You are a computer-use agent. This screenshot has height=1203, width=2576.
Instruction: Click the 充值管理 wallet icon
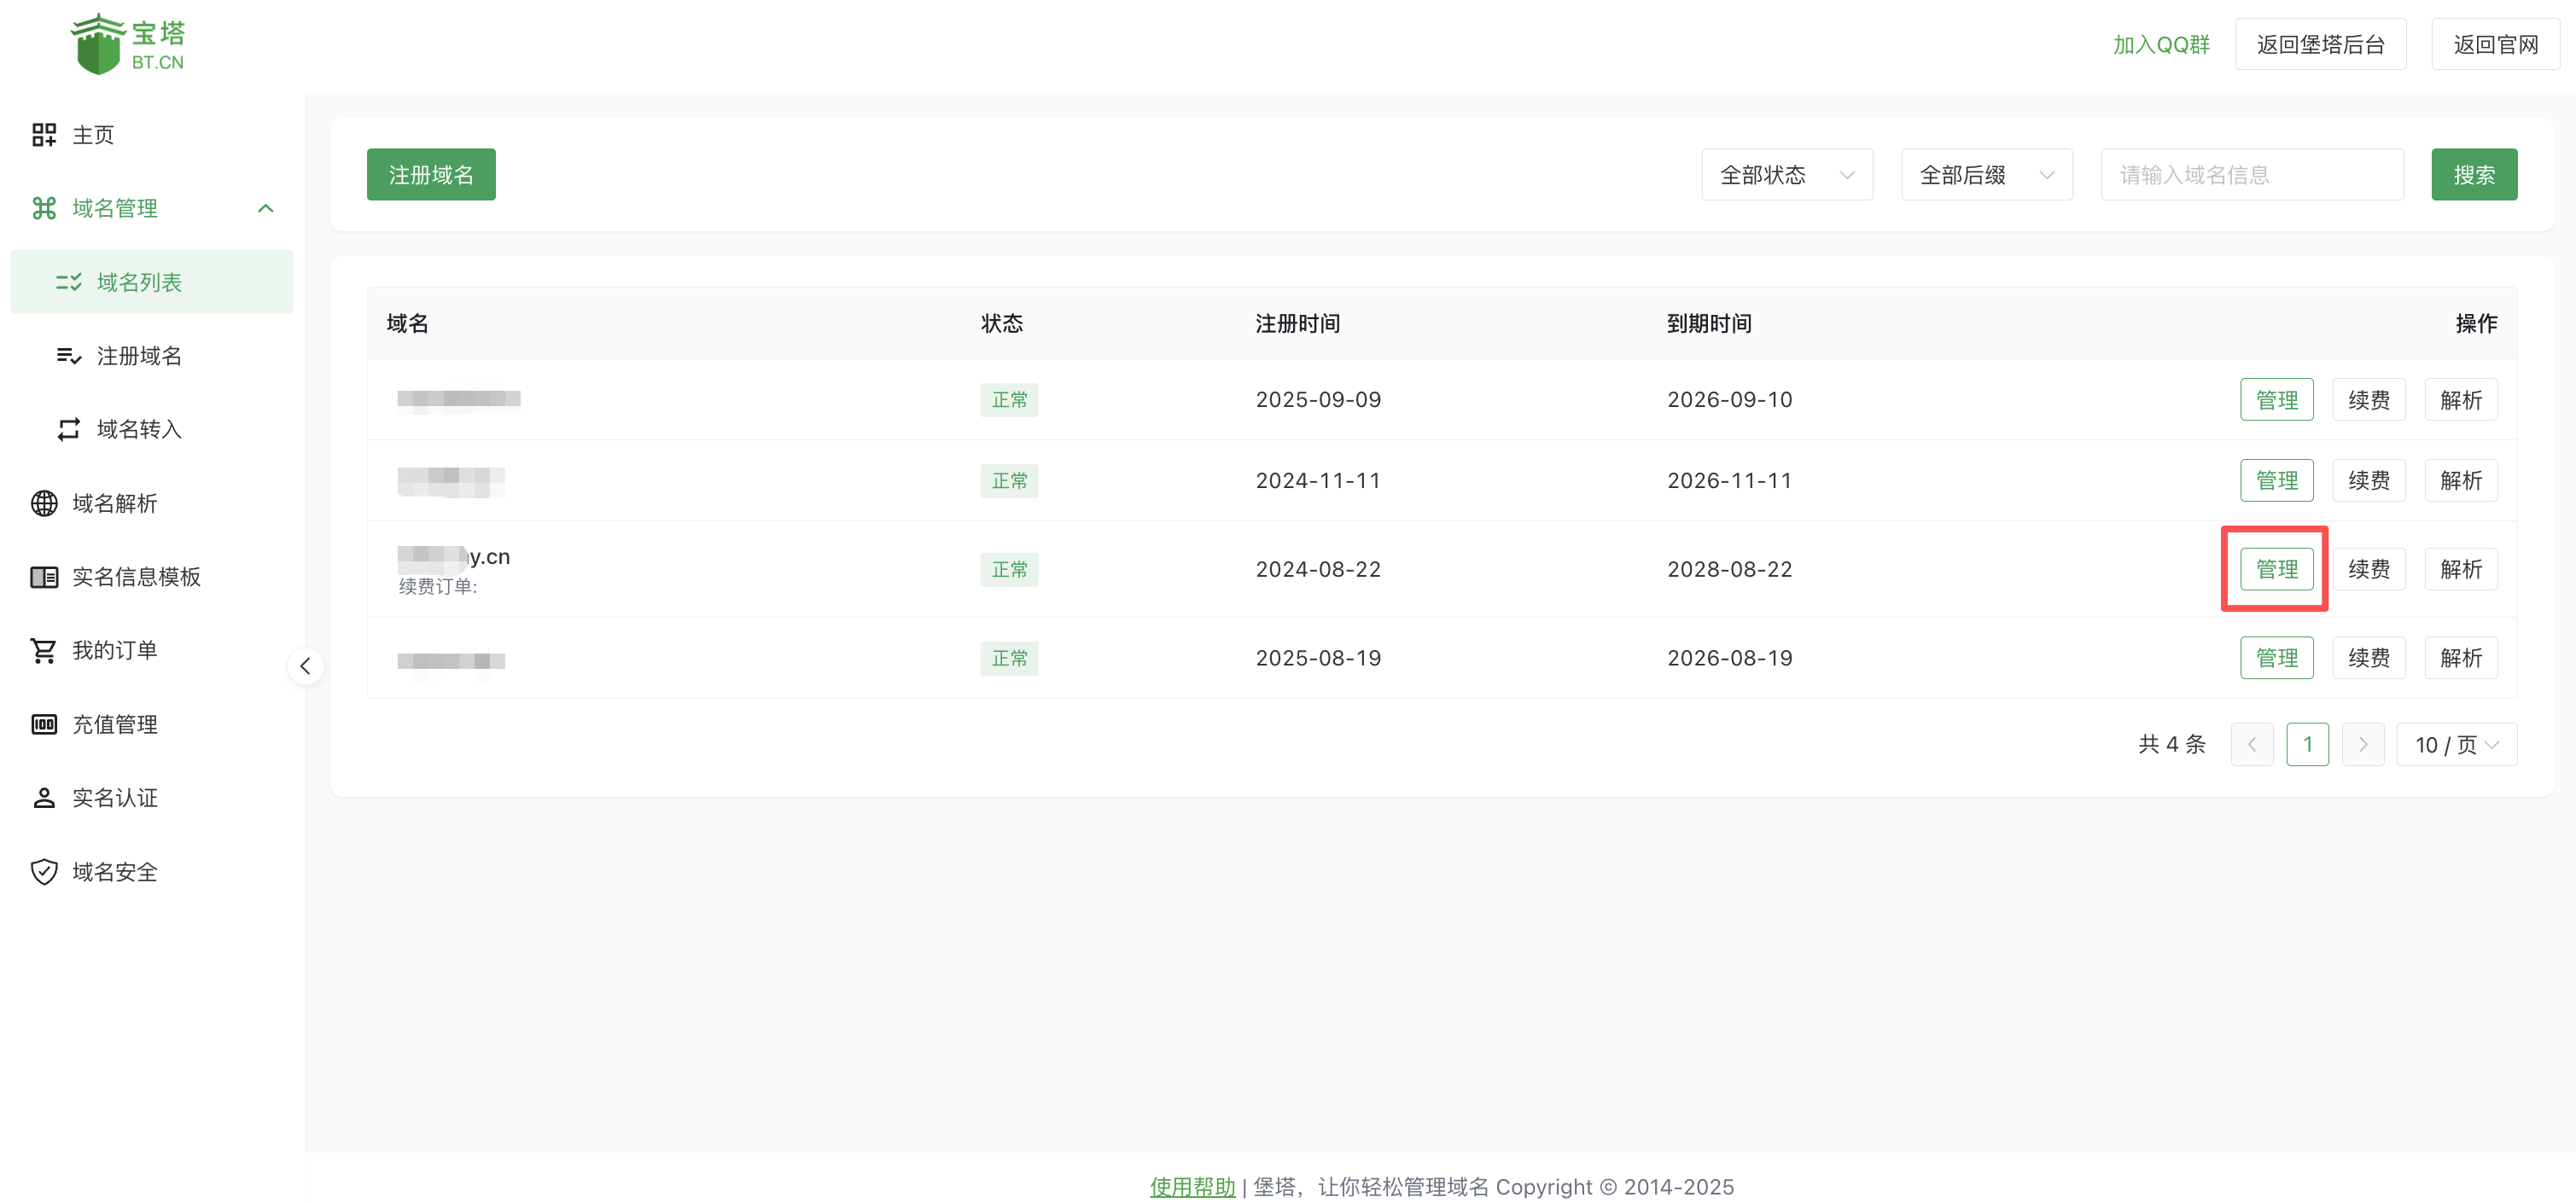44,724
